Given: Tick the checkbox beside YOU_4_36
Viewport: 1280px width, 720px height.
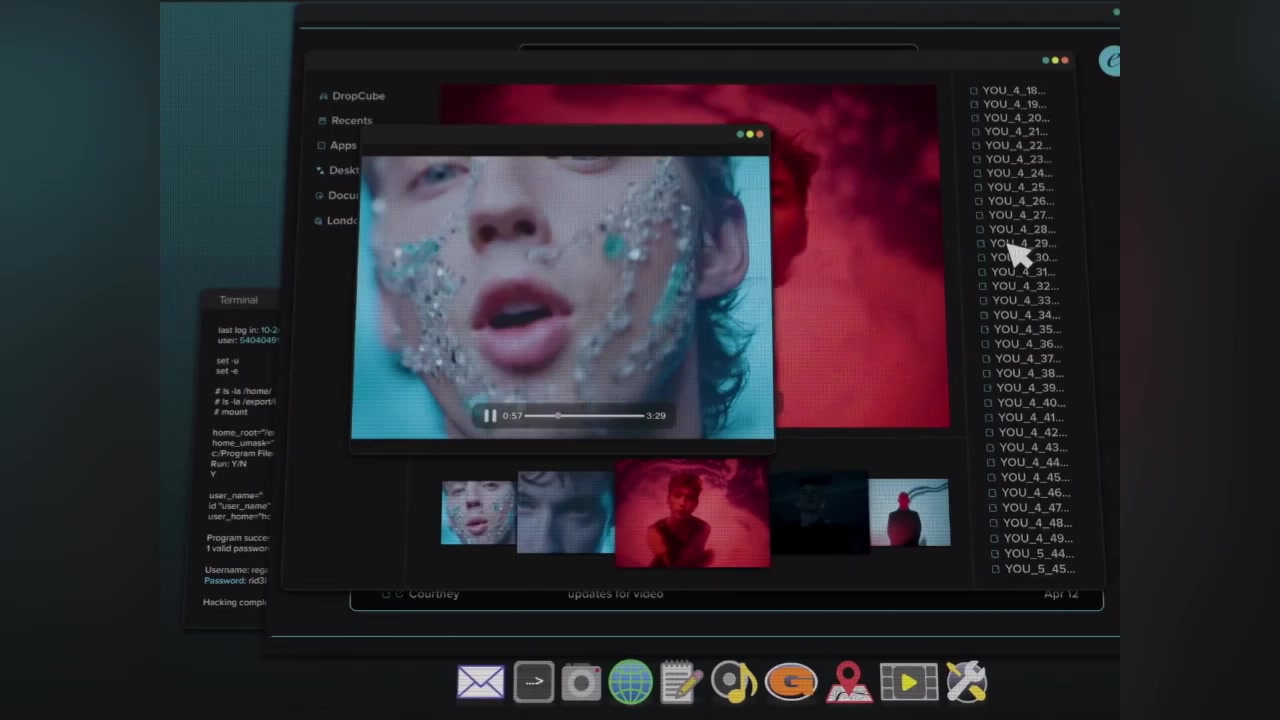Looking at the screenshot, I should click(x=986, y=344).
